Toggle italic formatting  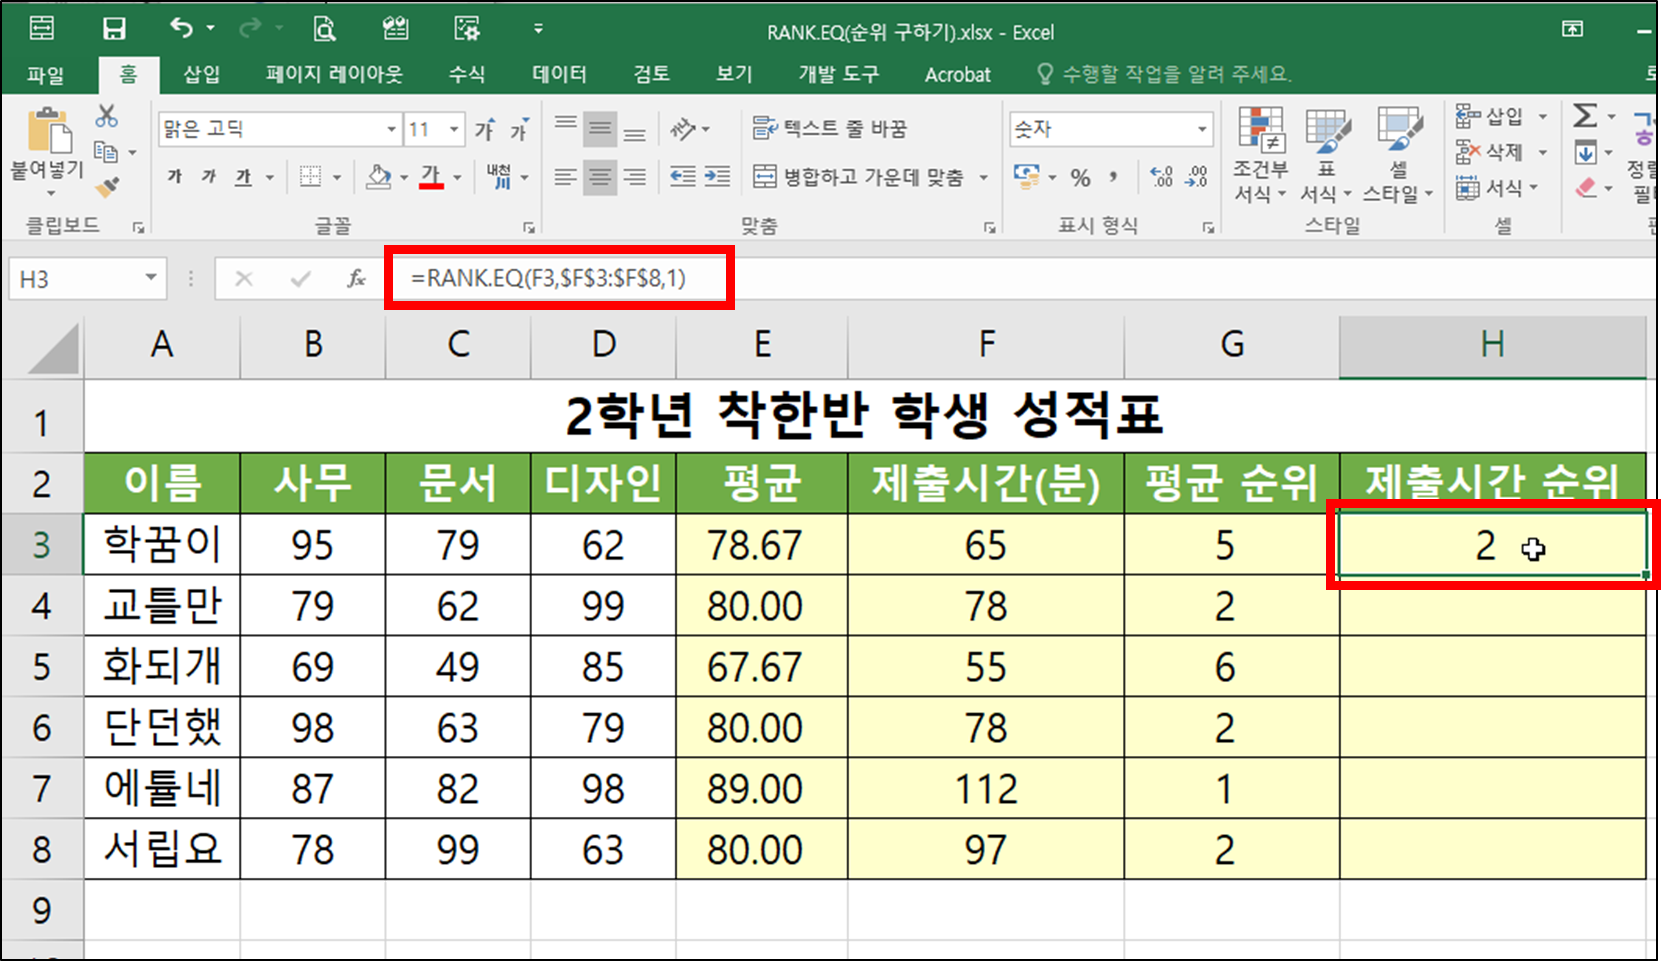pos(206,176)
